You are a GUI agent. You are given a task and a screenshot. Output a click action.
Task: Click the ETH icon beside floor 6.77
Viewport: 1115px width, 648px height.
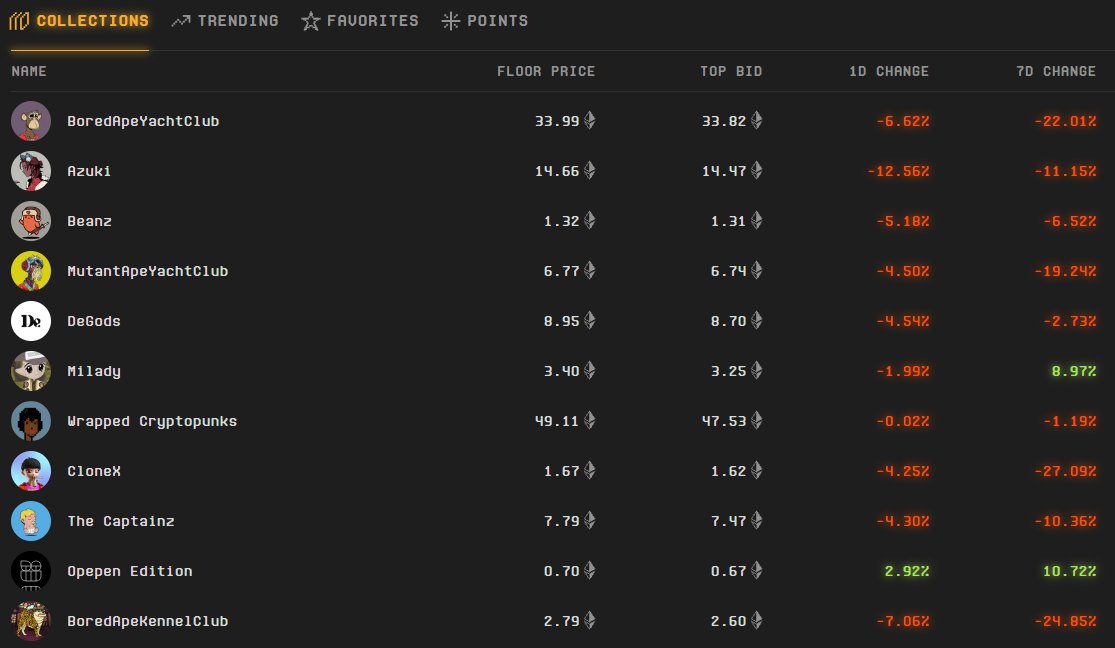(x=589, y=270)
